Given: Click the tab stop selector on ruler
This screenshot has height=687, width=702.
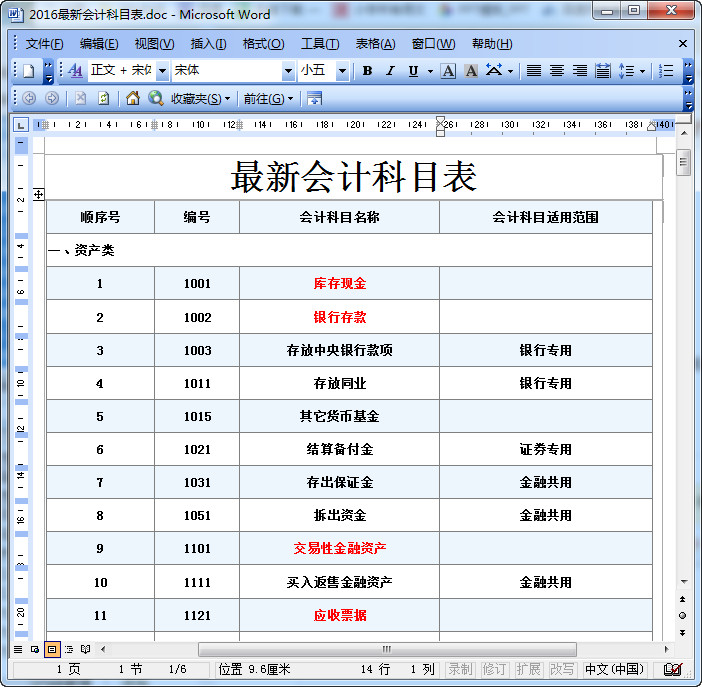Looking at the screenshot, I should tap(21, 125).
